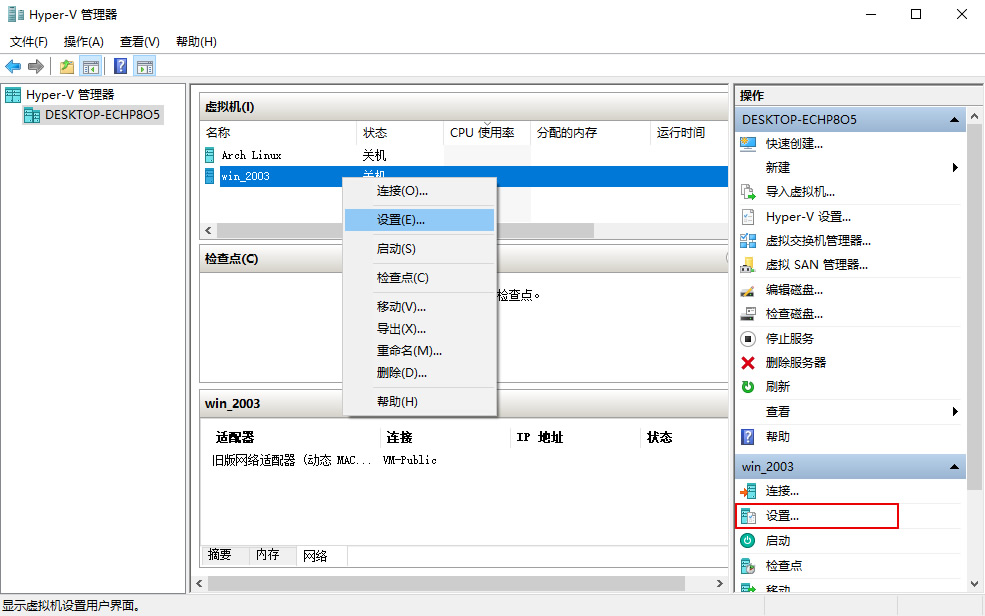Viewport: 985px width, 616px height.
Task: Click the Hyper-V Manager root tree icon
Action: tap(13, 95)
